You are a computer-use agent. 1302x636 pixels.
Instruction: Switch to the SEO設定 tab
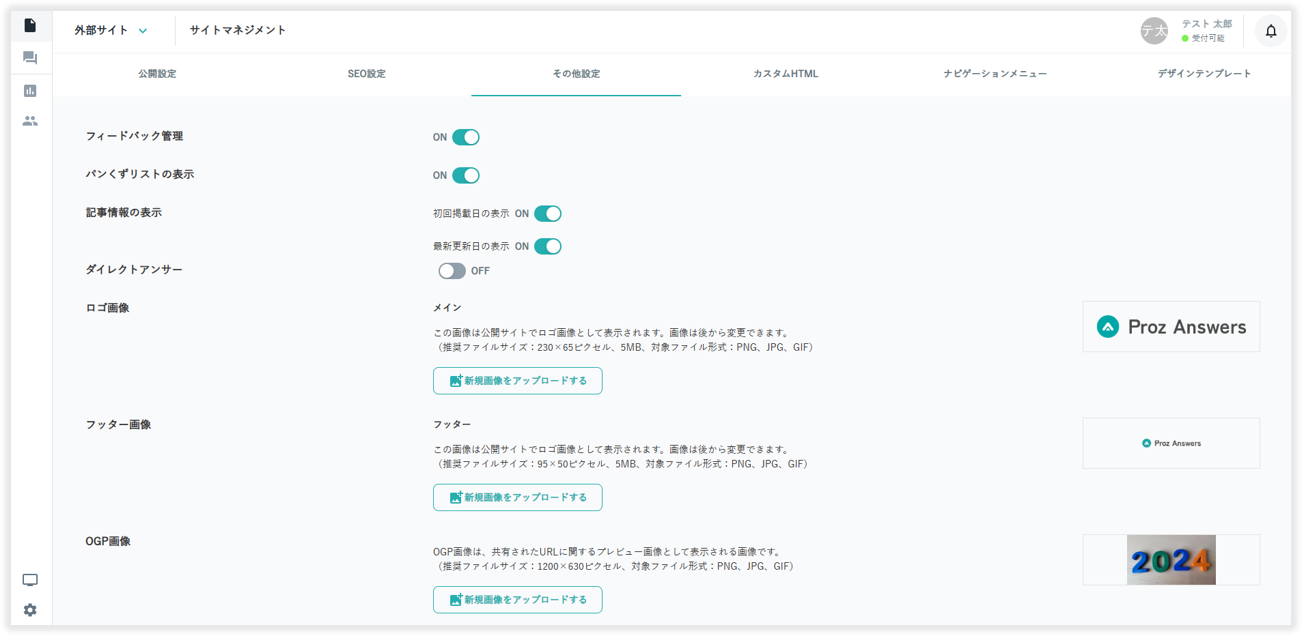click(x=366, y=74)
